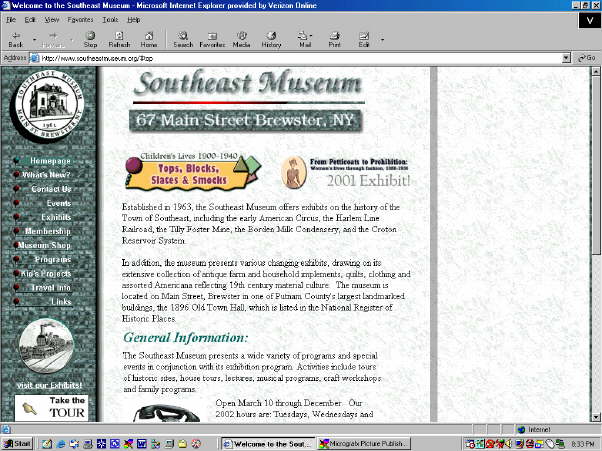
Task: Click the page scrollbar up arrow
Action: pyautogui.click(x=595, y=71)
